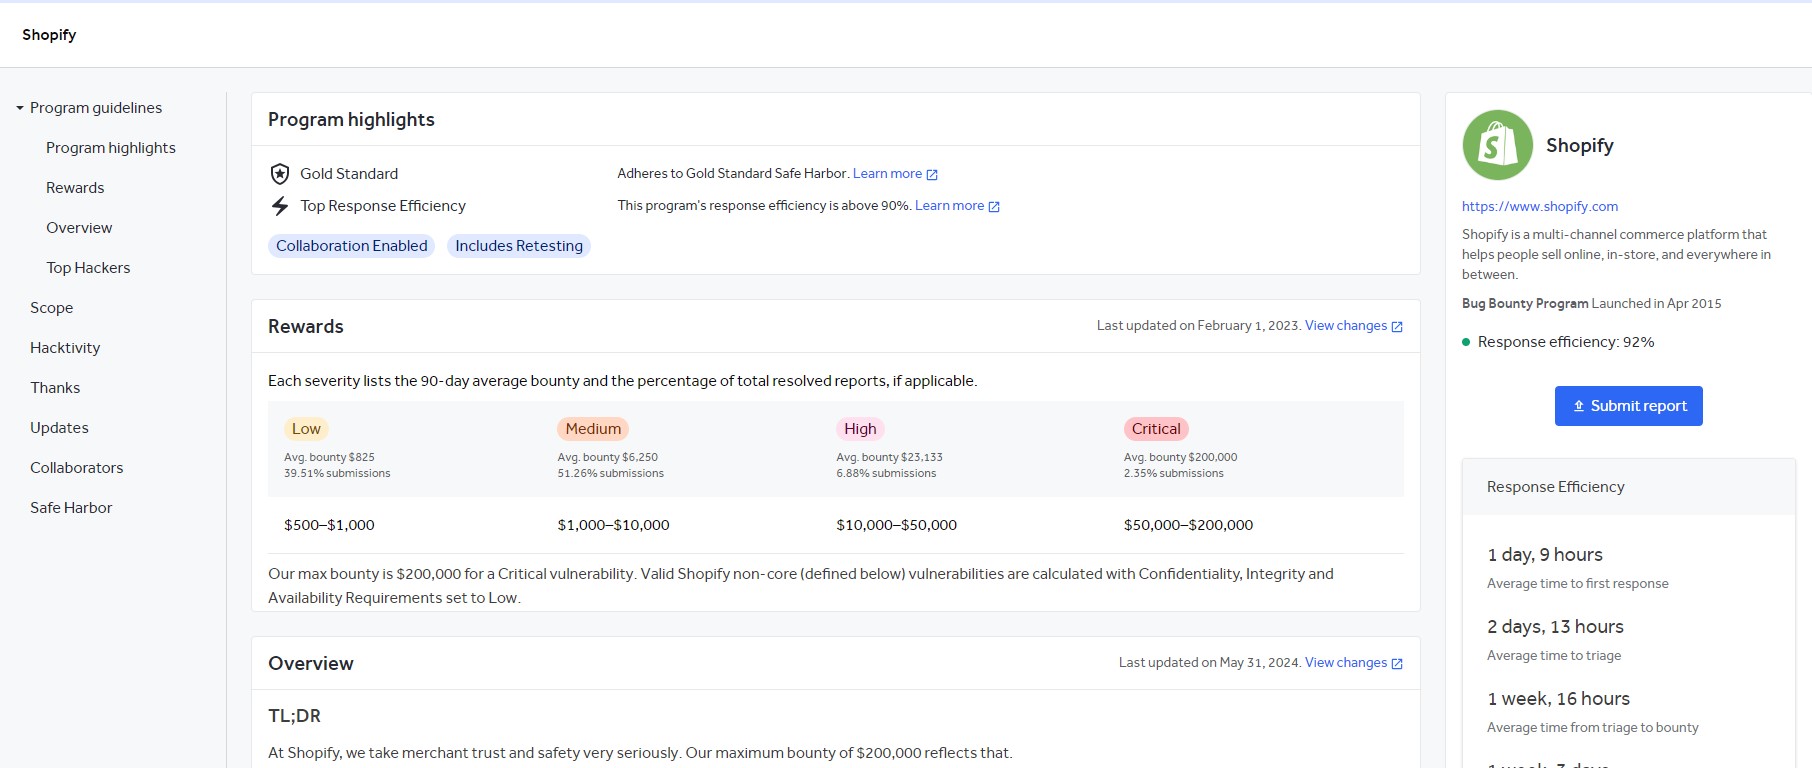Open Top Hackers sidebar item
Screen dimensions: 1812x768
pos(88,268)
